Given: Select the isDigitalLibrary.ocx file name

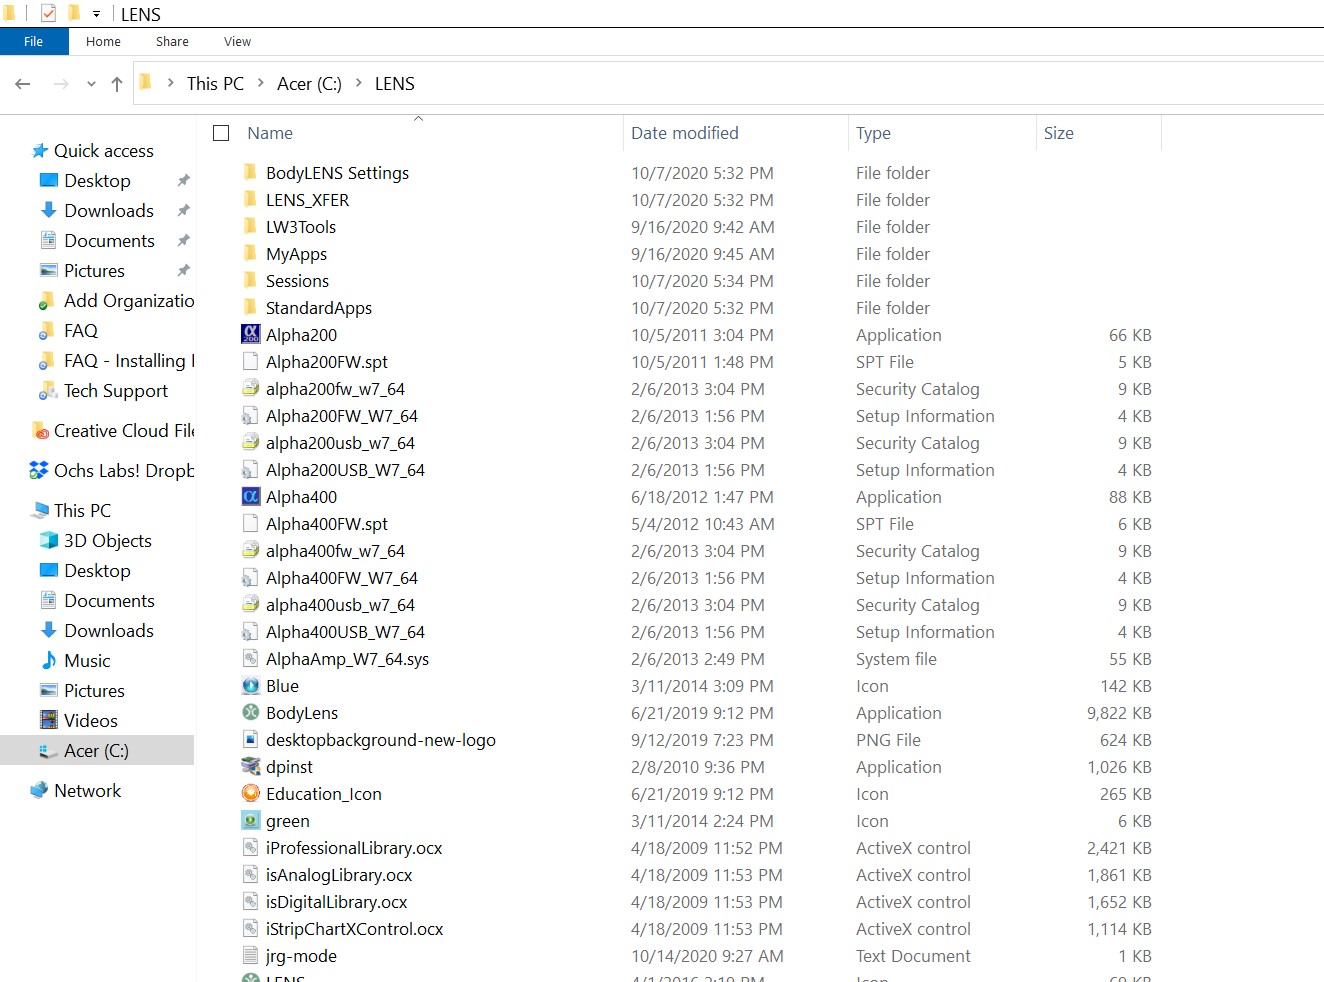Looking at the screenshot, I should (337, 901).
